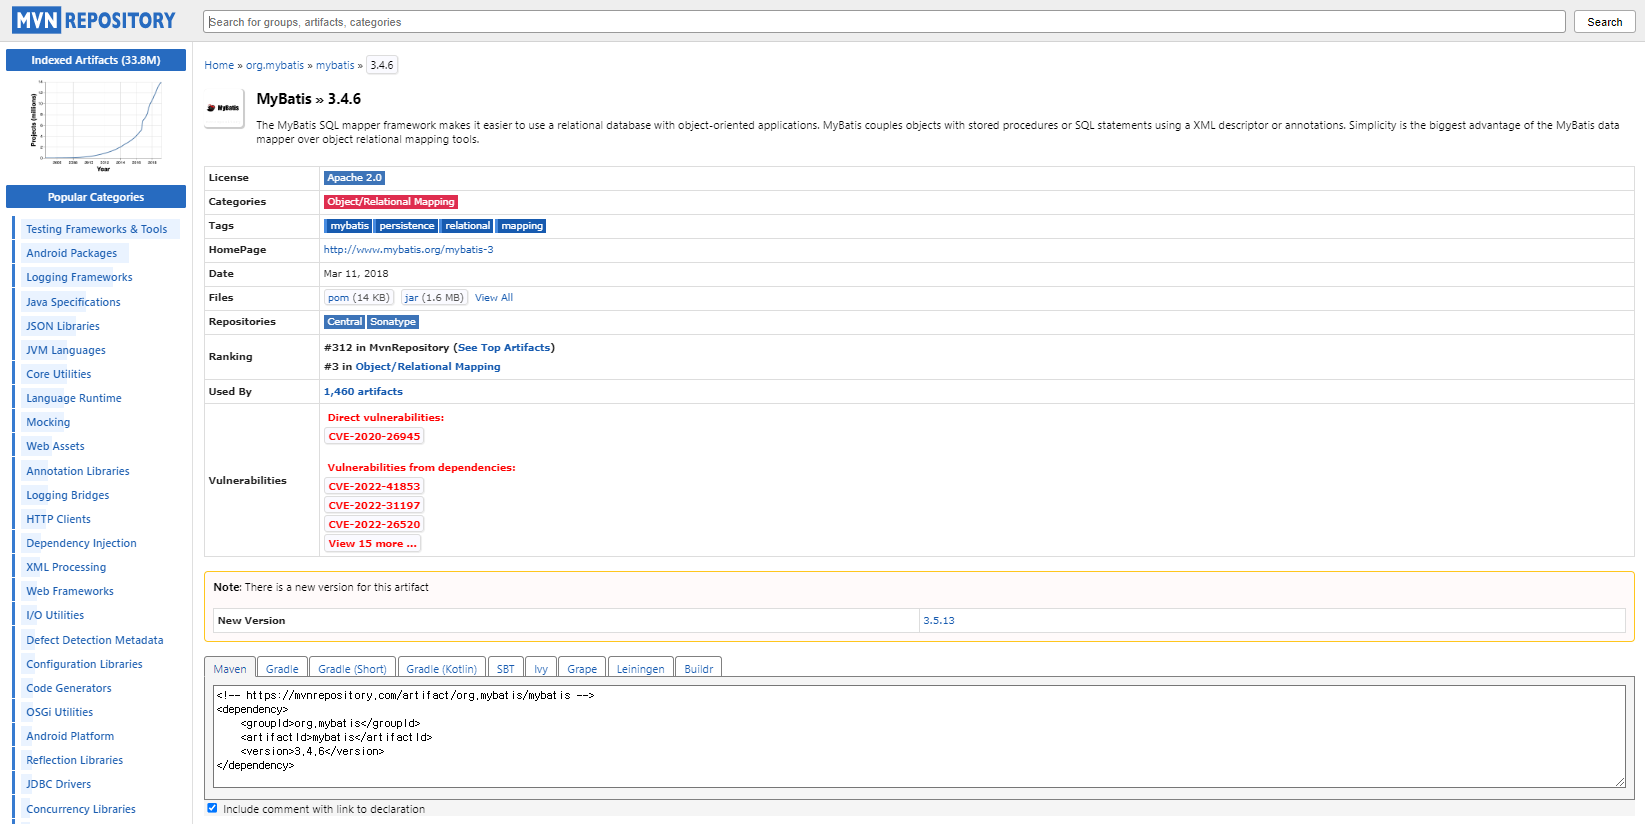Switch to the Gradle (Kotlin) tab
Viewport: 1645px width, 824px height.
click(442, 669)
